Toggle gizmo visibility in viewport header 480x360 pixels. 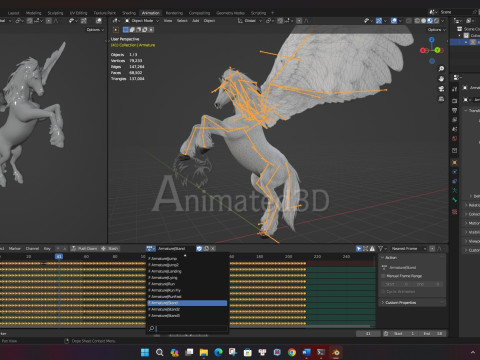click(x=379, y=21)
